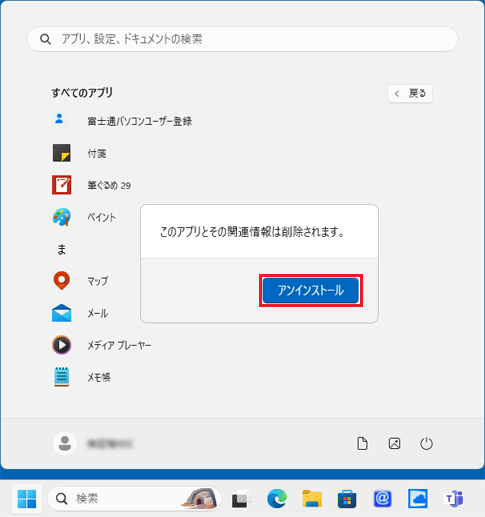This screenshot has height=517, width=485.
Task: Open the Pictures folder shortcut icon
Action: point(394,444)
